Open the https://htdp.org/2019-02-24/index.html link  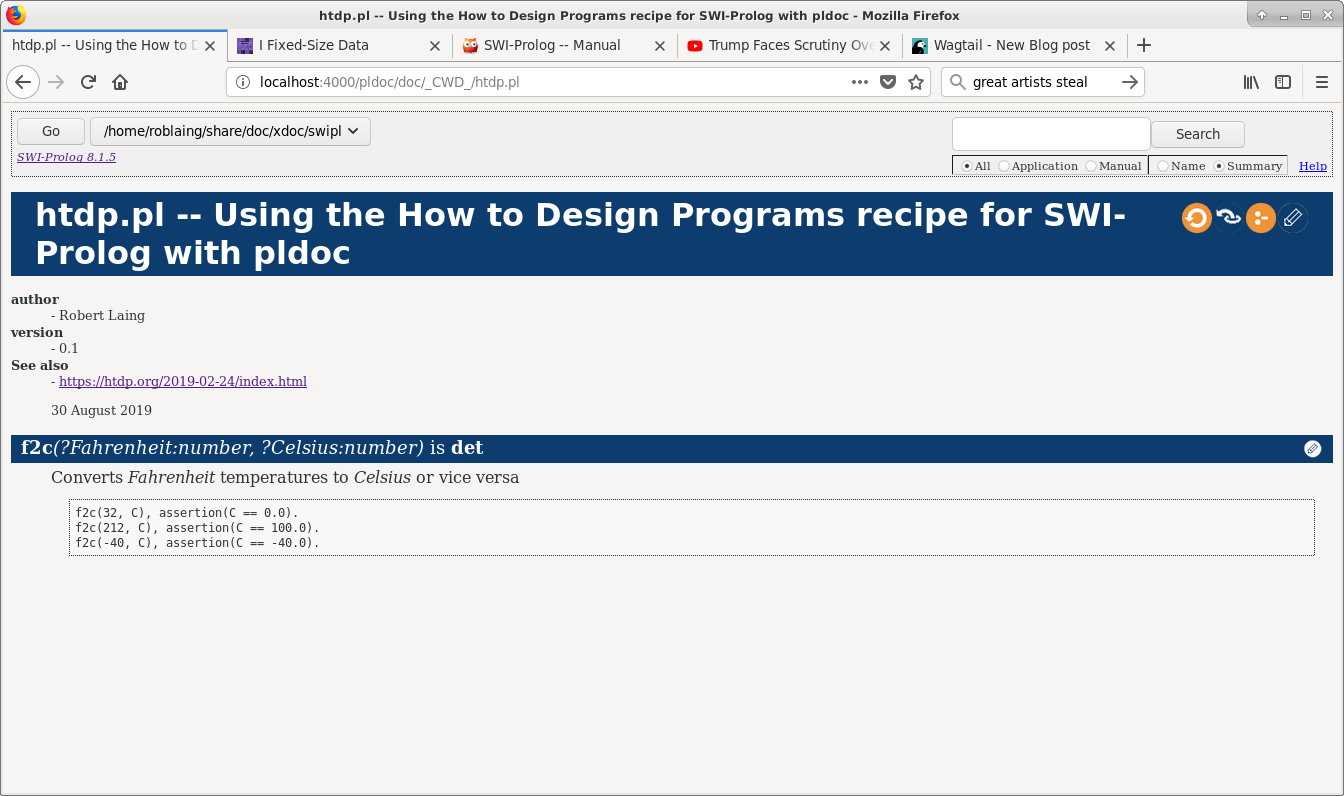183,381
